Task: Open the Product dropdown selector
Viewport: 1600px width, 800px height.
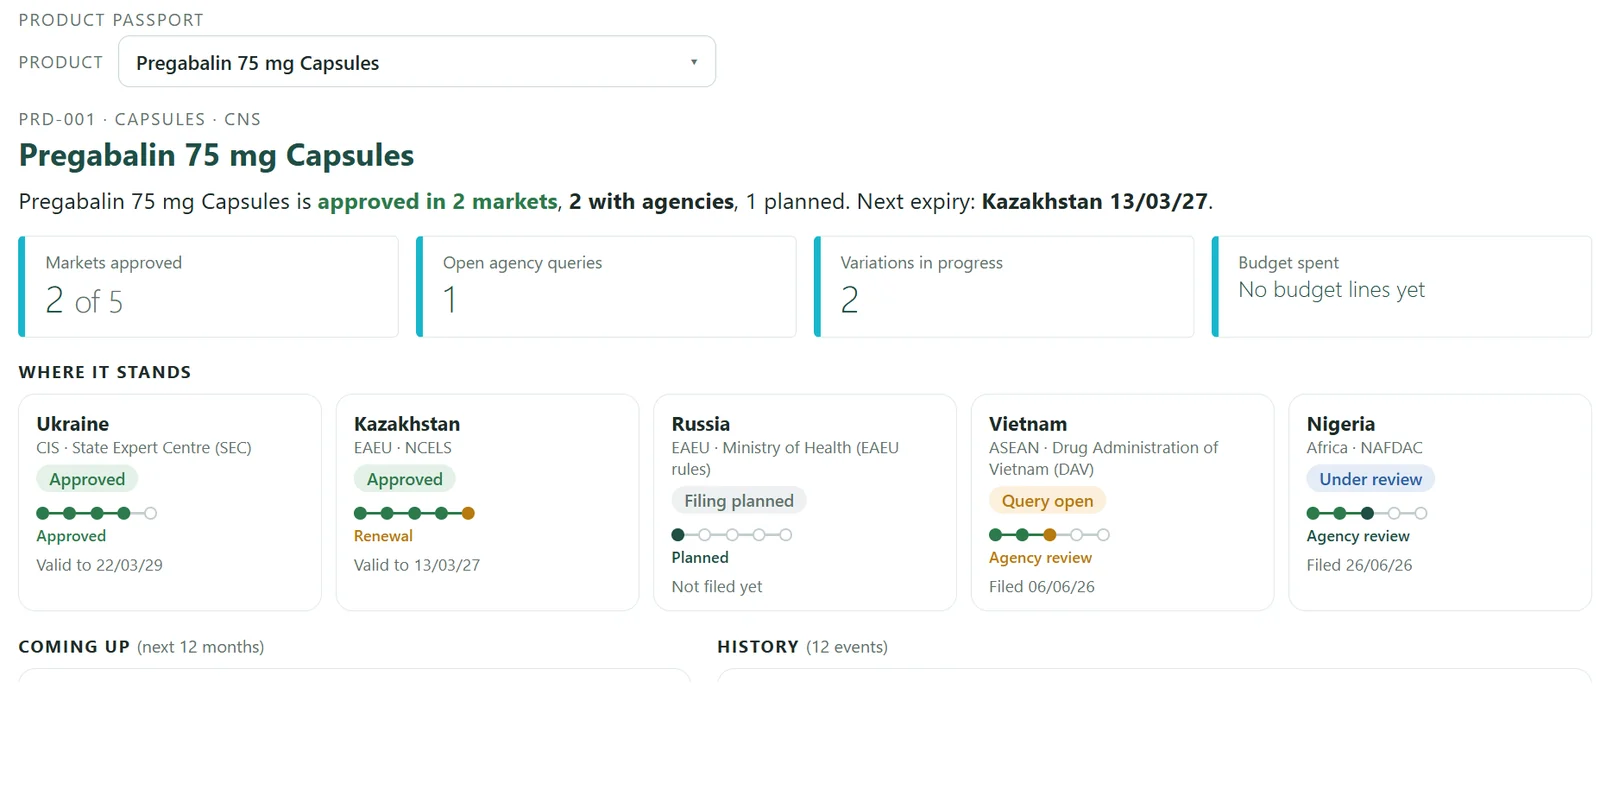Action: click(417, 62)
